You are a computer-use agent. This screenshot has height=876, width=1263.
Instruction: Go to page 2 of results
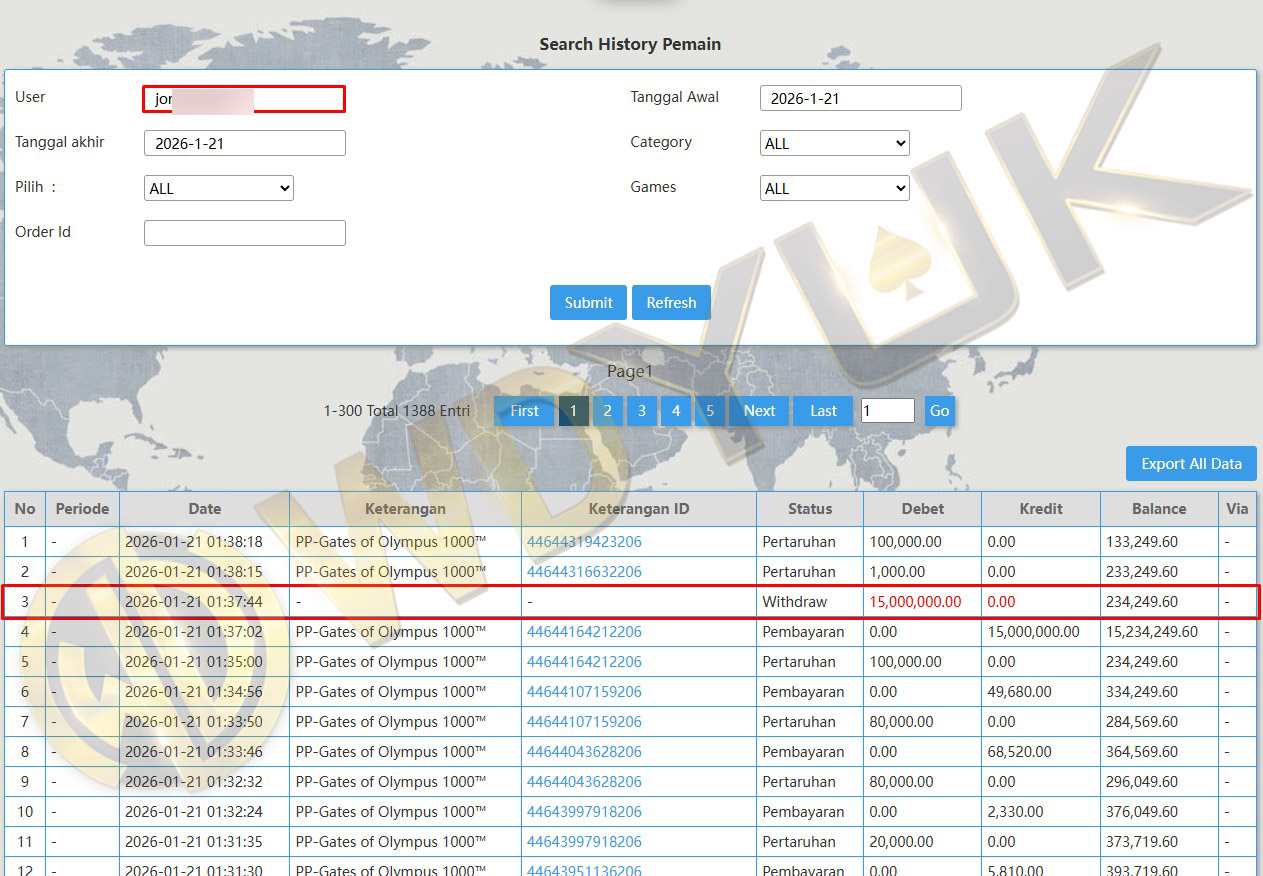pyautogui.click(x=607, y=411)
